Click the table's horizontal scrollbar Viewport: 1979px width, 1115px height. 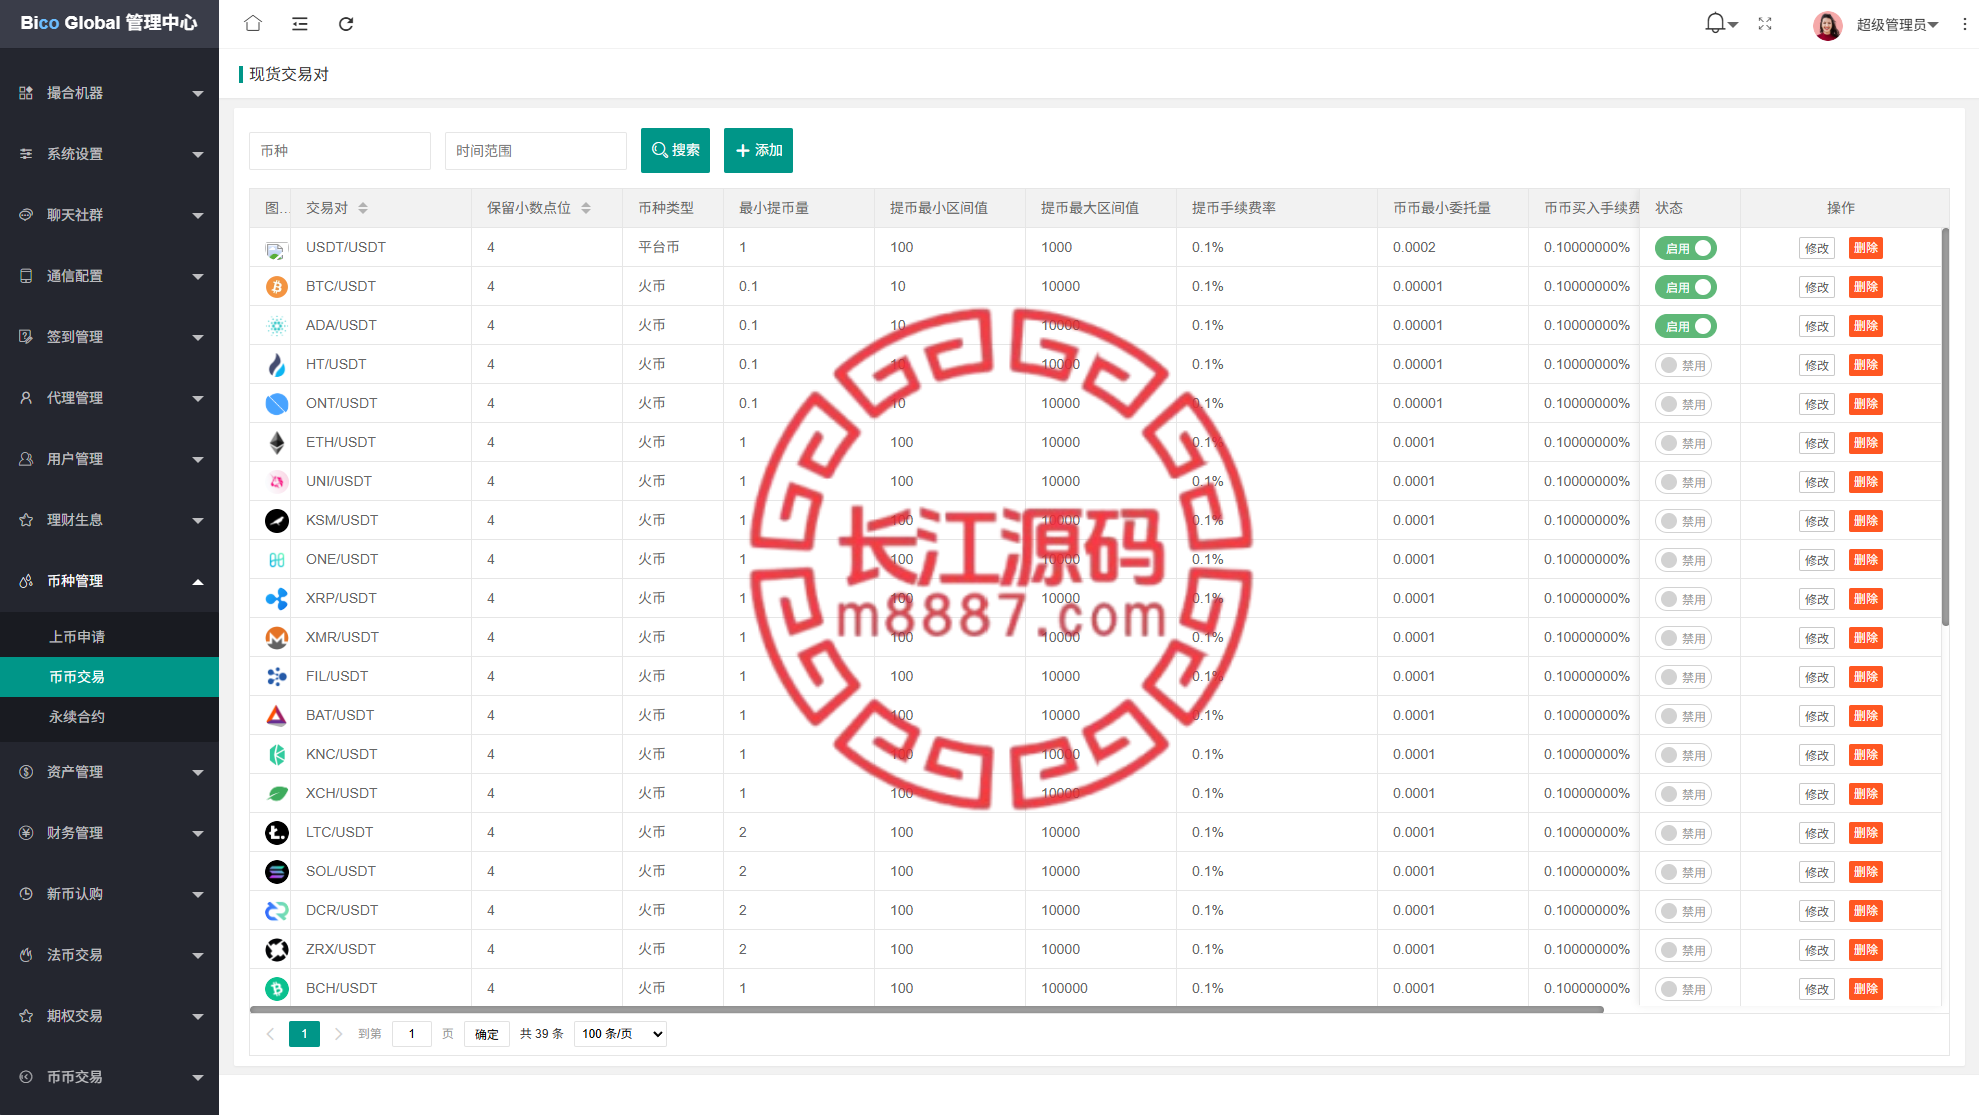(x=927, y=1010)
